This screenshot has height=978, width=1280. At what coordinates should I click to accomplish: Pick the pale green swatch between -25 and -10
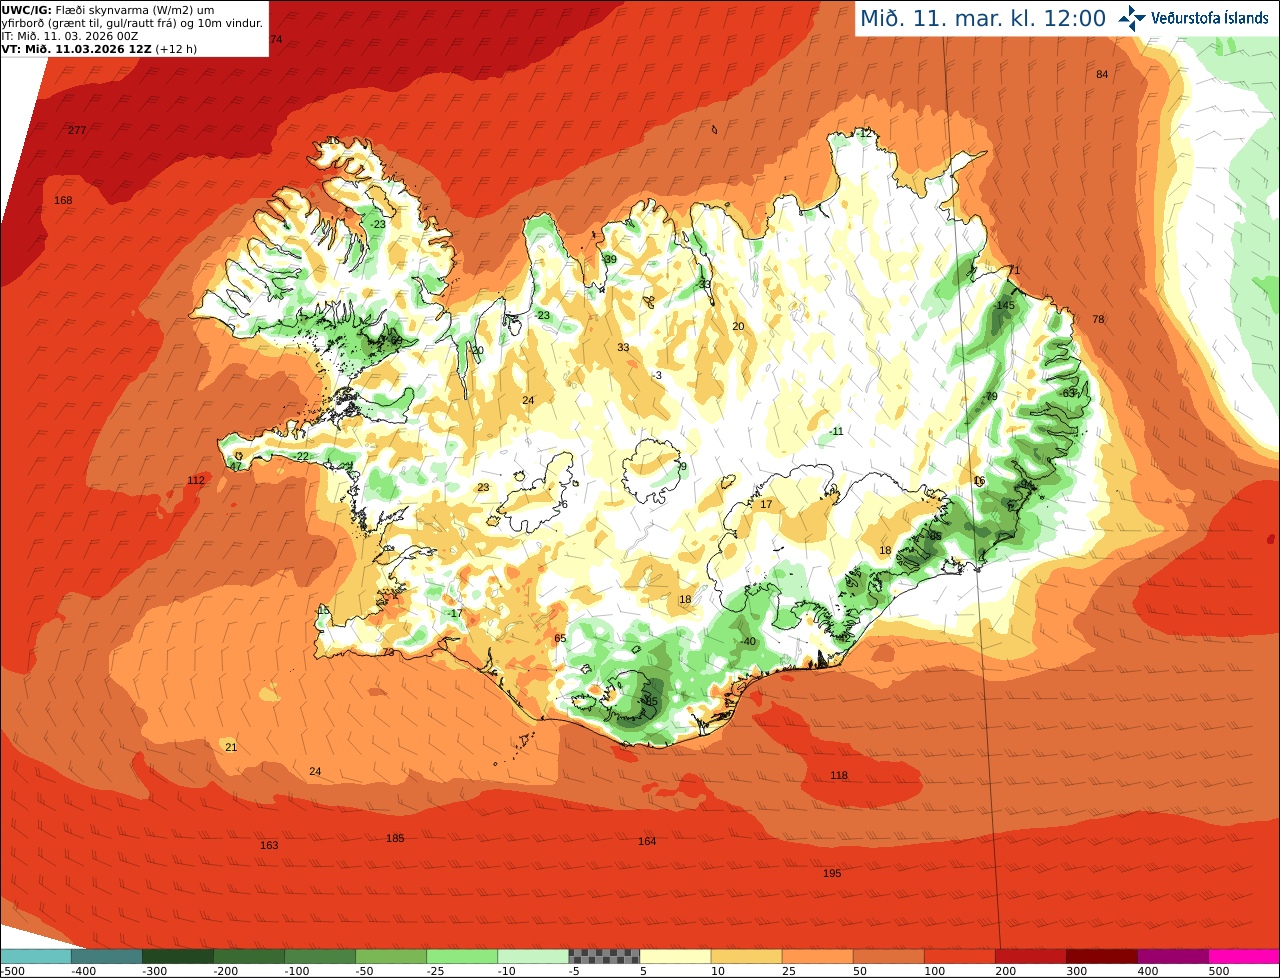click(x=462, y=956)
